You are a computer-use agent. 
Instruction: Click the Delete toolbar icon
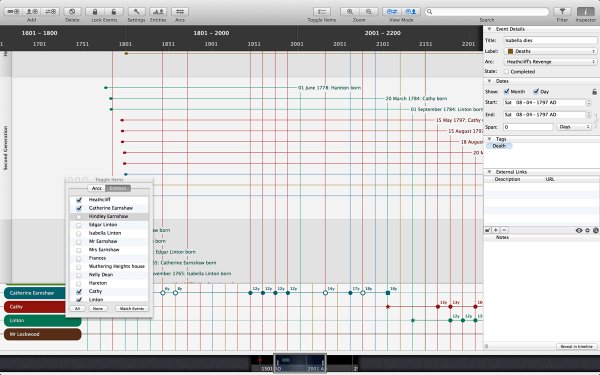[x=72, y=12]
